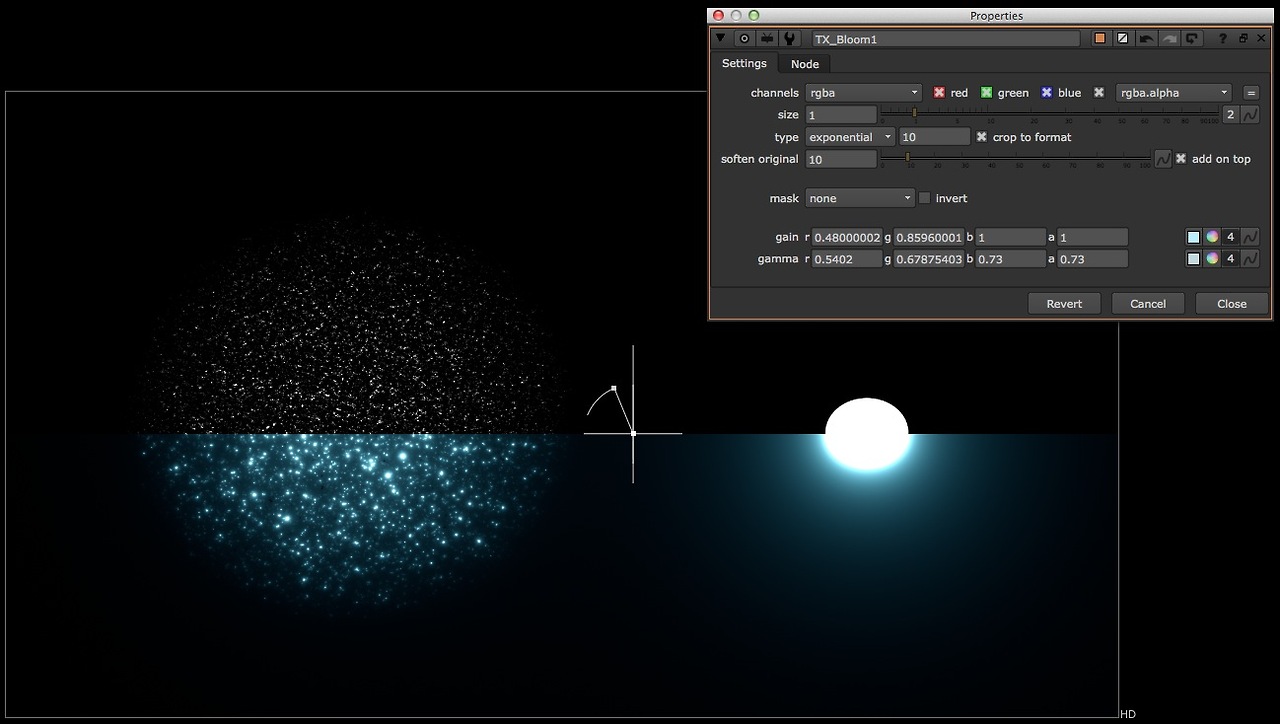Click the undo arrow in Properties header

(1146, 39)
